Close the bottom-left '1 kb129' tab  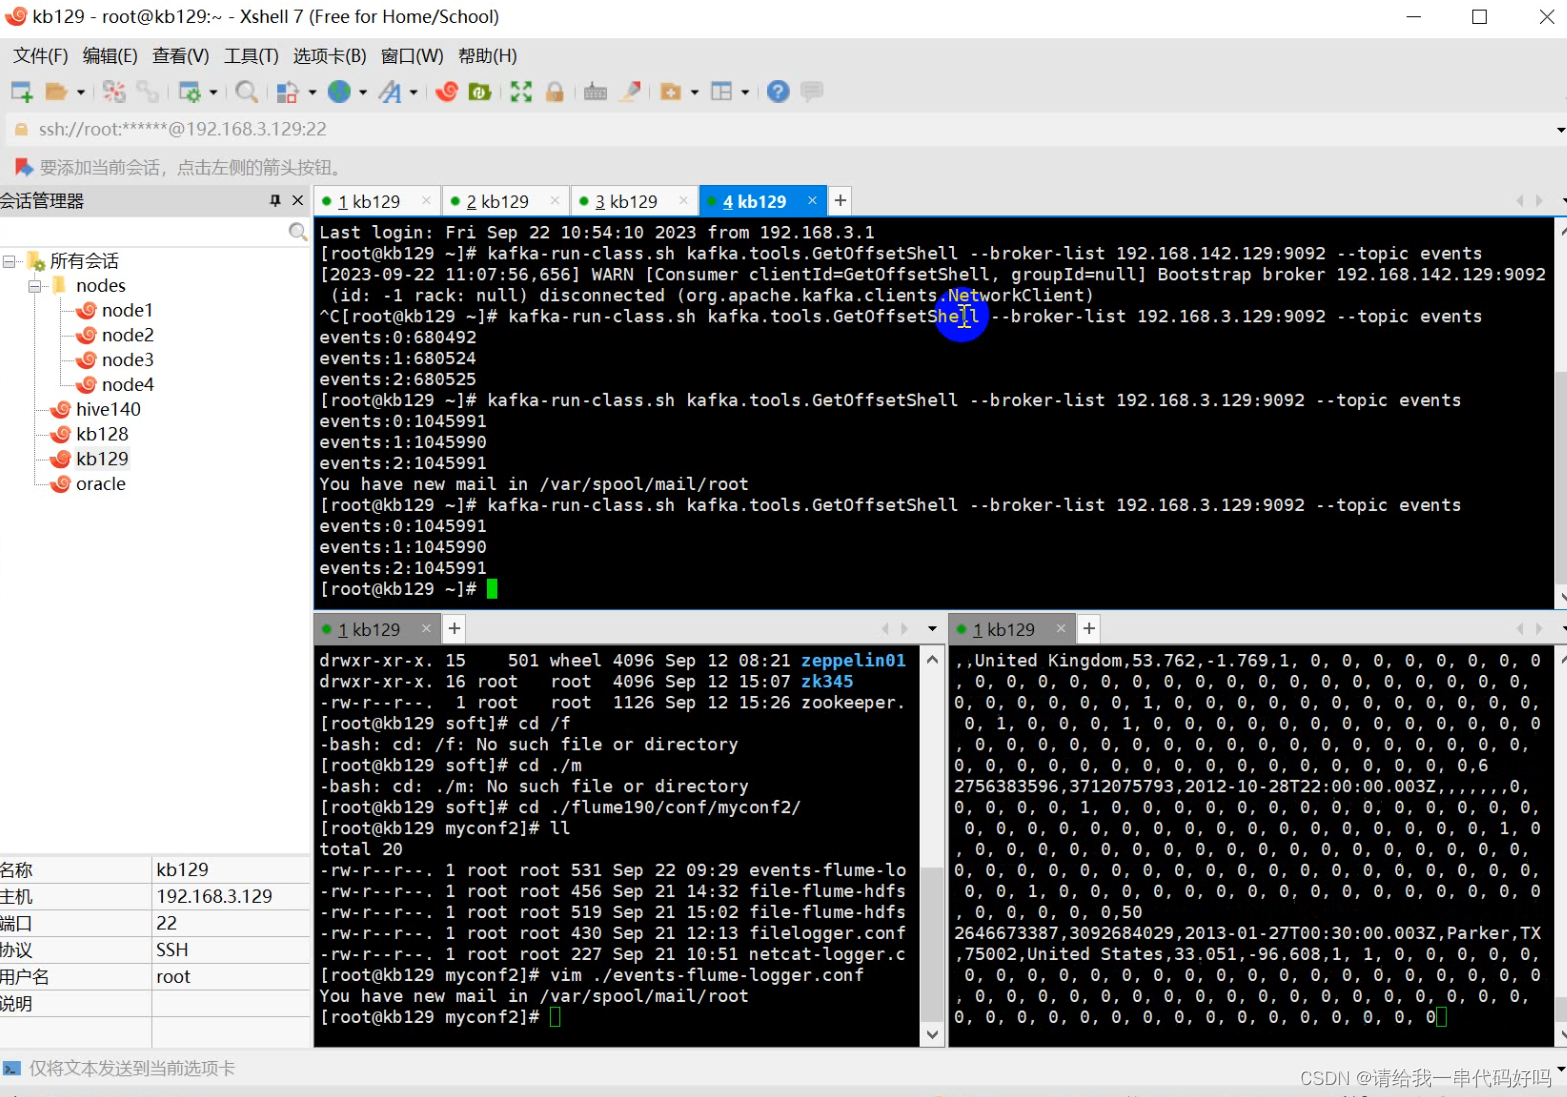426,628
